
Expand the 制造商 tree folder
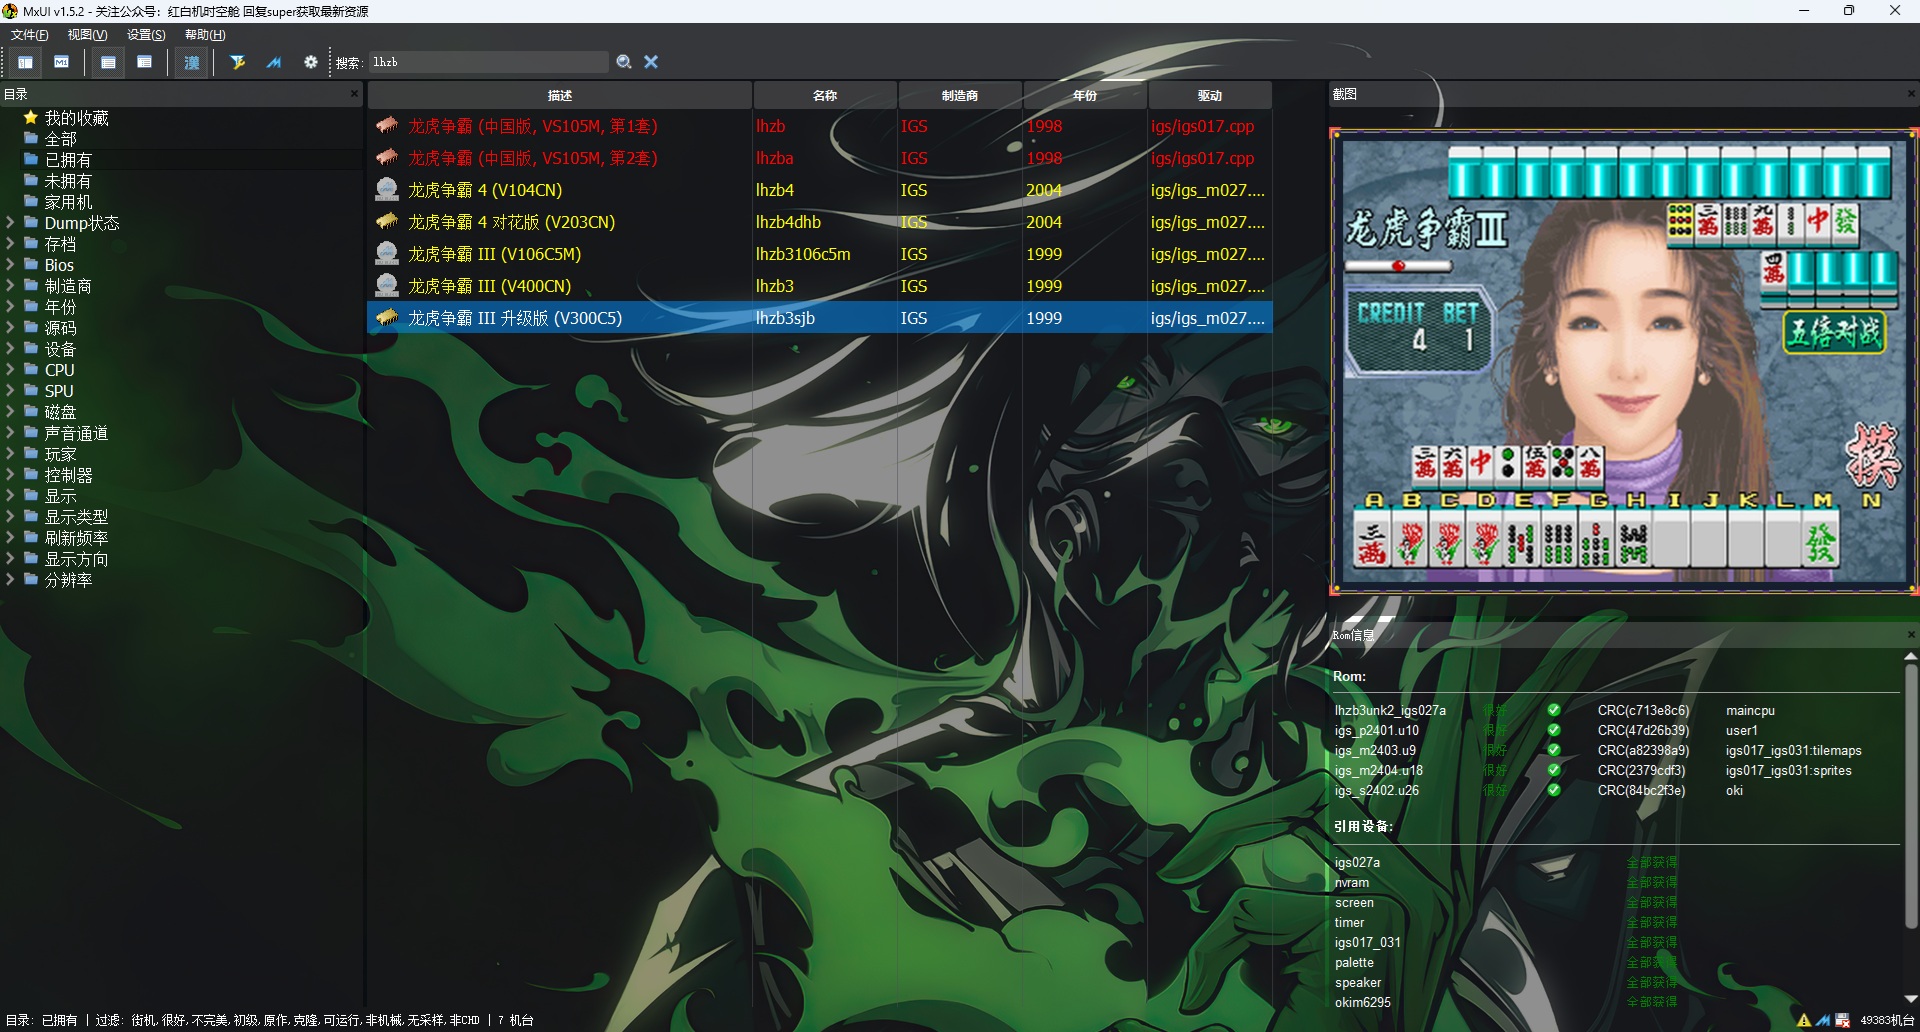coord(10,286)
